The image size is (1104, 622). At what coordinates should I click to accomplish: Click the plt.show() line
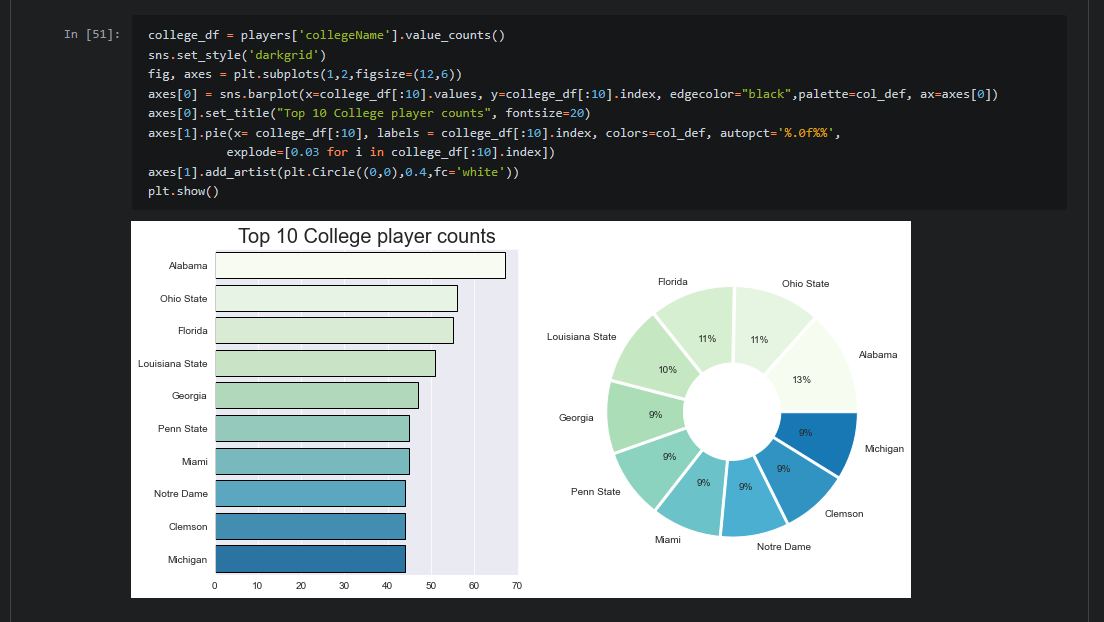pos(184,192)
